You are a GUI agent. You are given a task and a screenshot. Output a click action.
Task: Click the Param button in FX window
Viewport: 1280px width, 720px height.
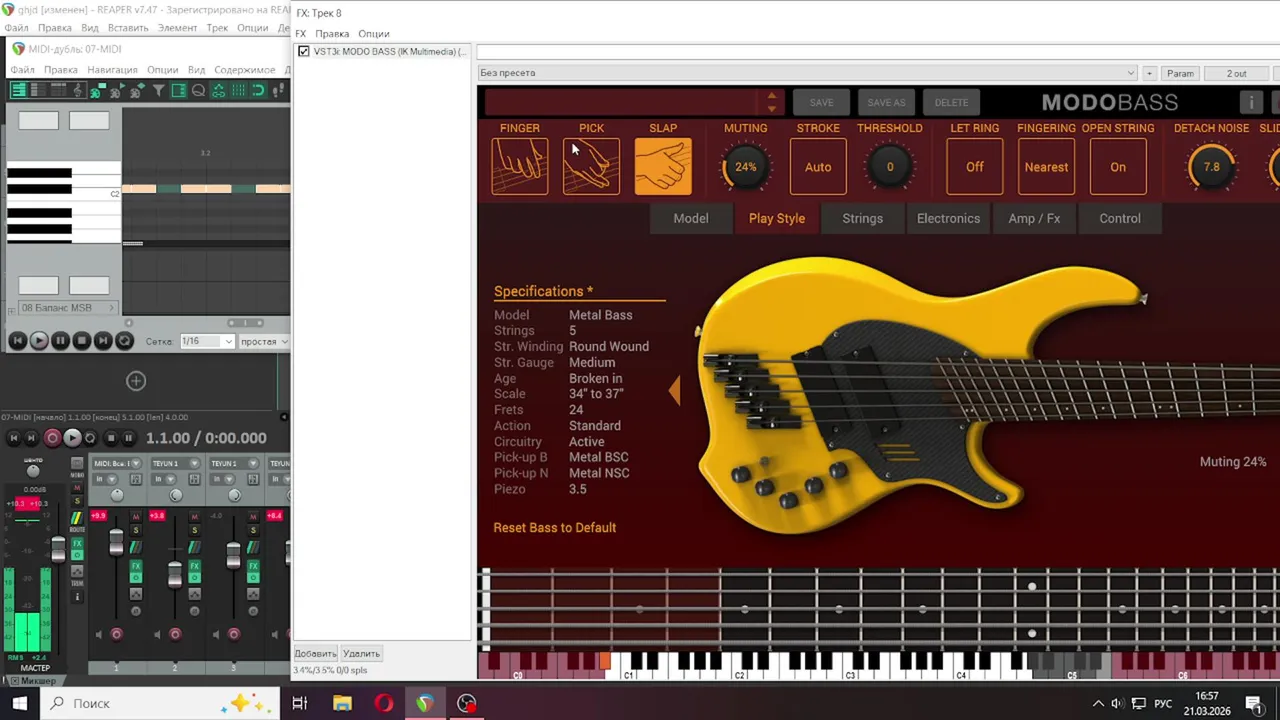(x=1180, y=73)
